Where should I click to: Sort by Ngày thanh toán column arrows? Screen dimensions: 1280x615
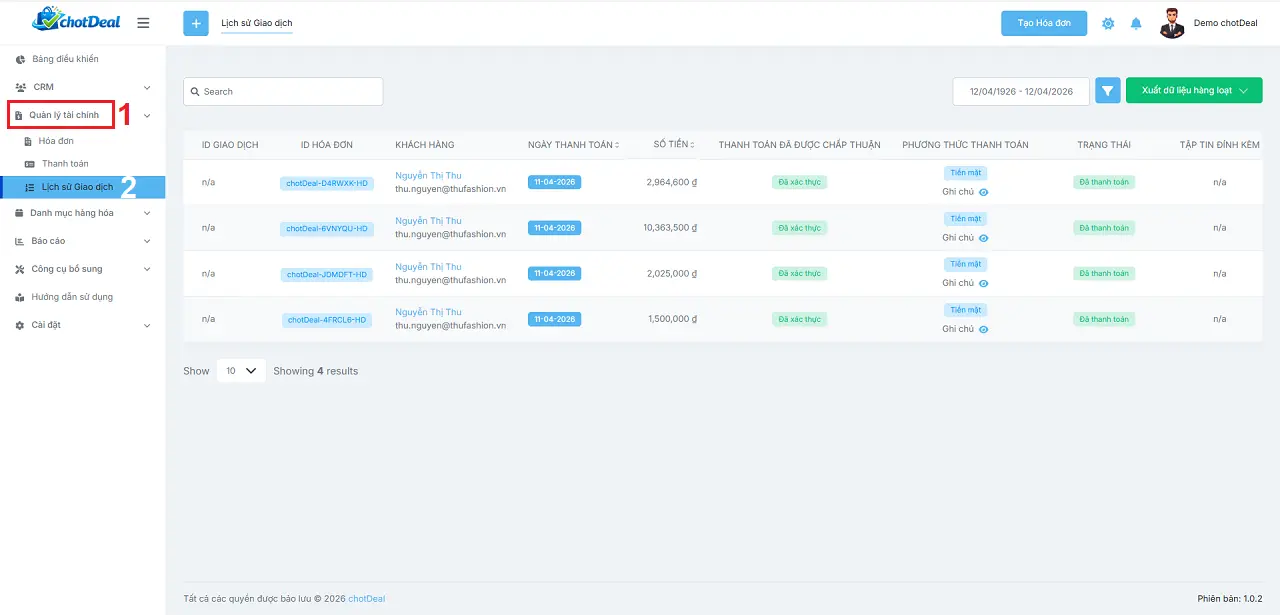617,145
